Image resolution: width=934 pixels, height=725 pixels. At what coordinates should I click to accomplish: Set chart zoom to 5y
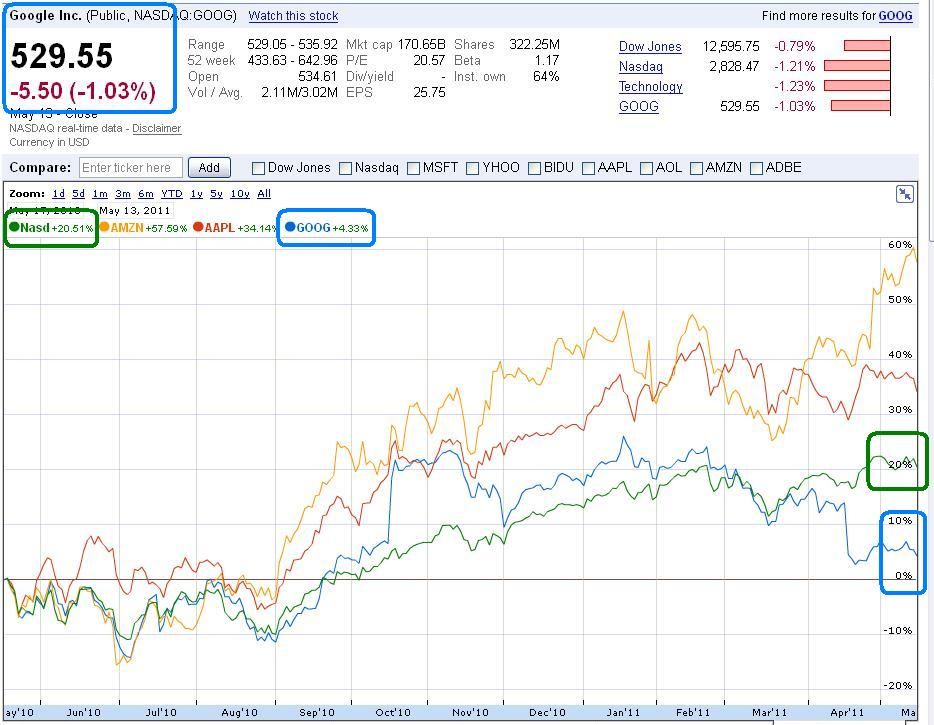pyautogui.click(x=217, y=194)
